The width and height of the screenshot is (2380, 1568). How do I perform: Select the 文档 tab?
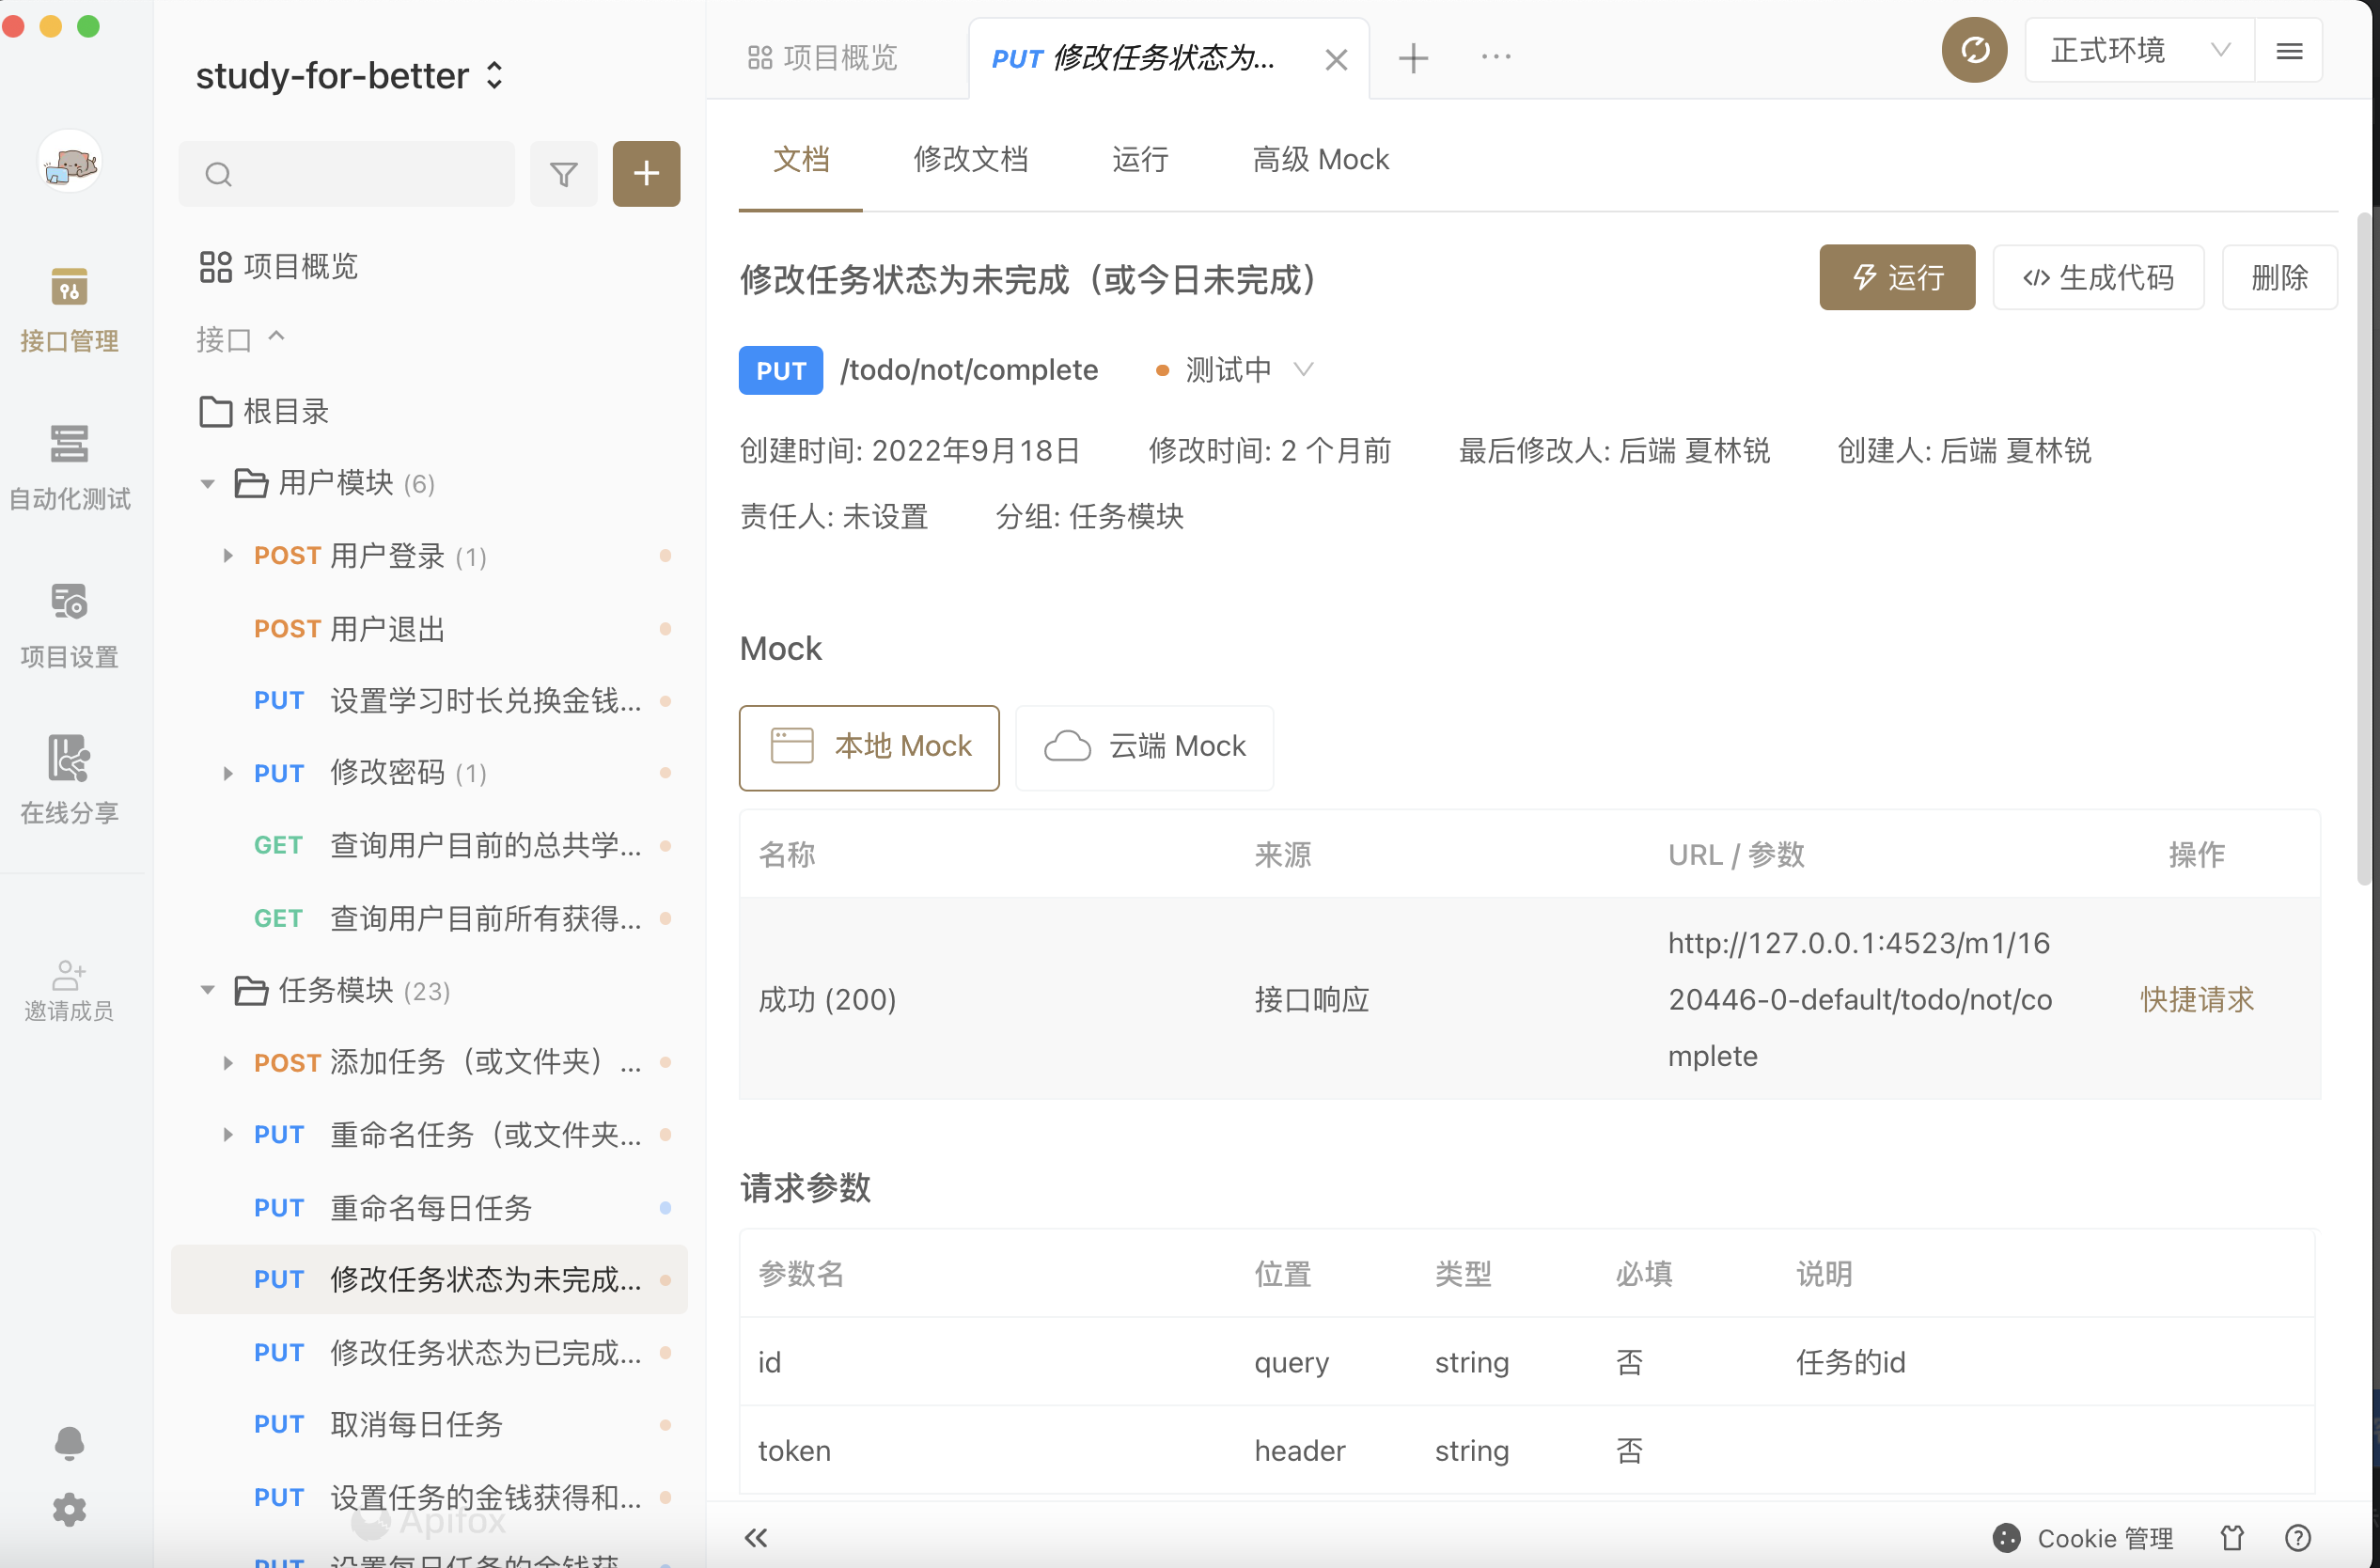click(x=800, y=160)
